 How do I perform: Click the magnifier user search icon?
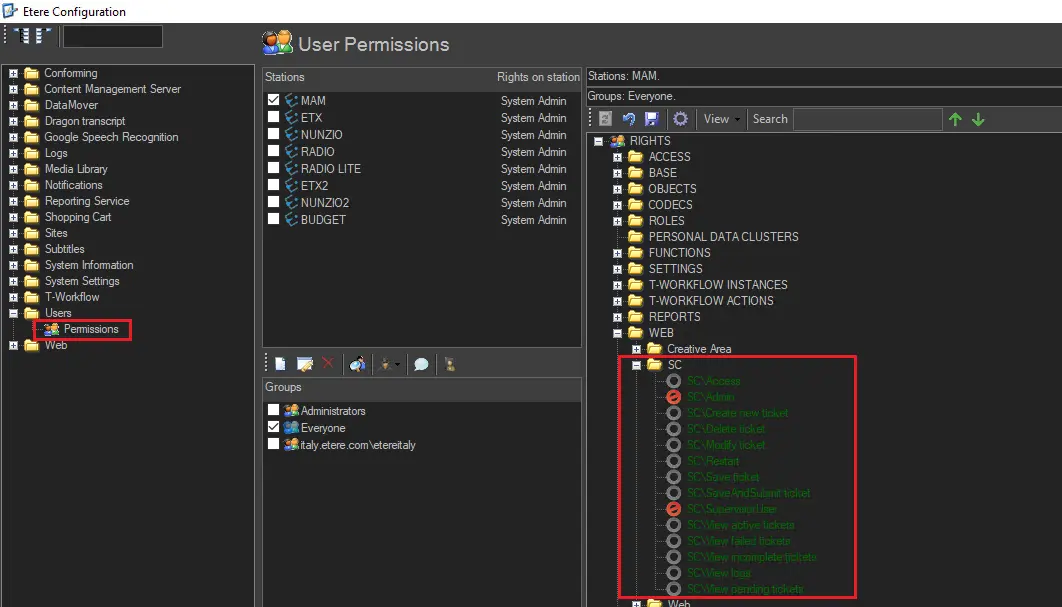tap(357, 364)
